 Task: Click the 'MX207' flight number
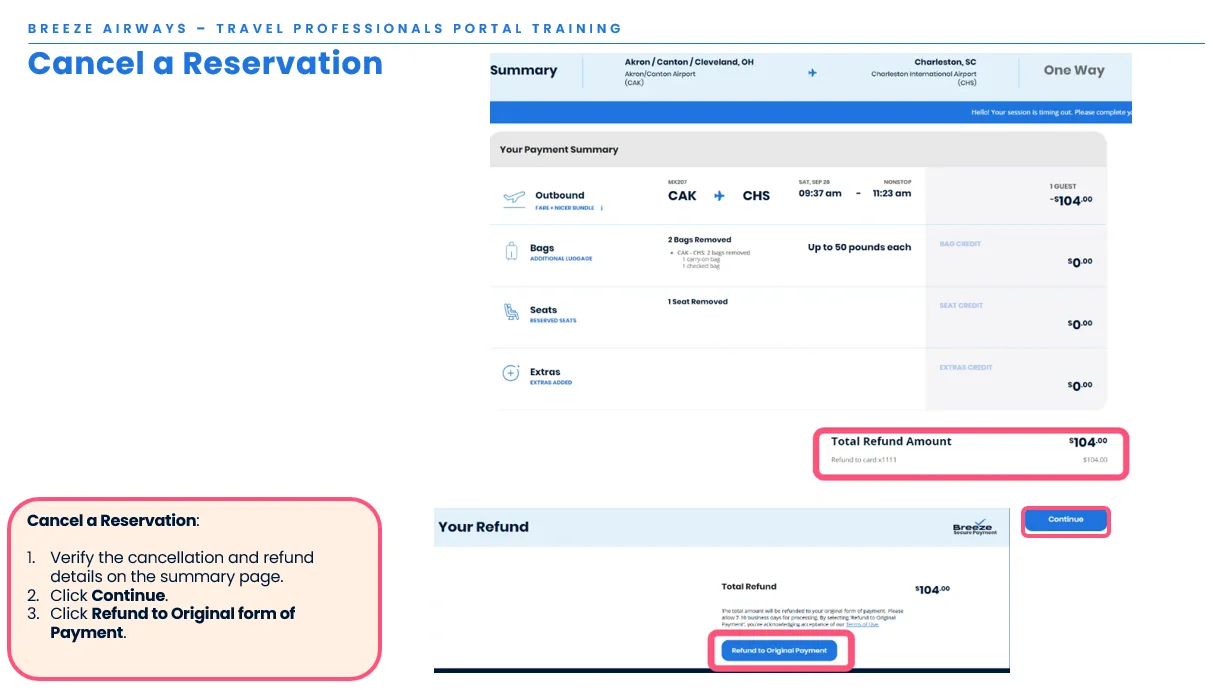(677, 182)
